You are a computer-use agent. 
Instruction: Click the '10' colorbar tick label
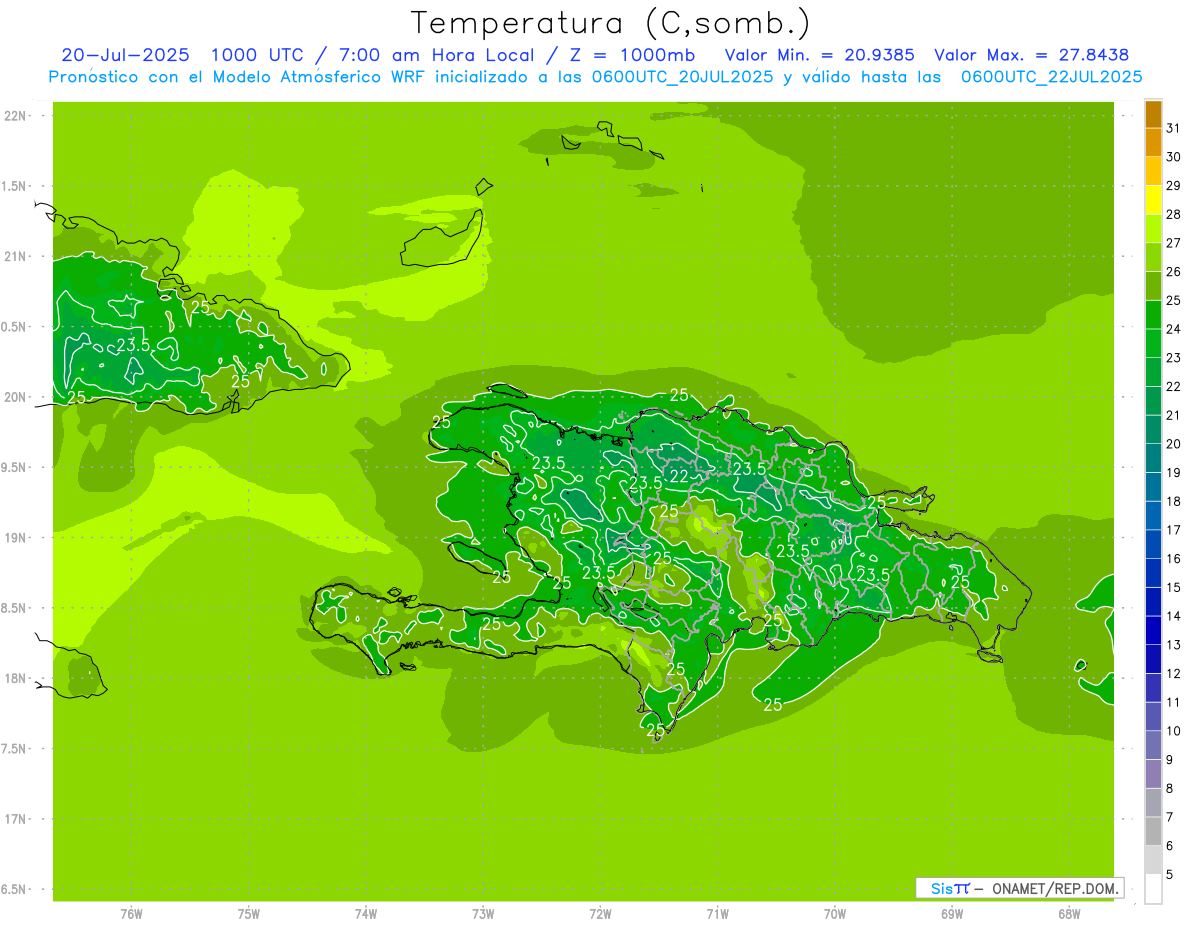1173,731
